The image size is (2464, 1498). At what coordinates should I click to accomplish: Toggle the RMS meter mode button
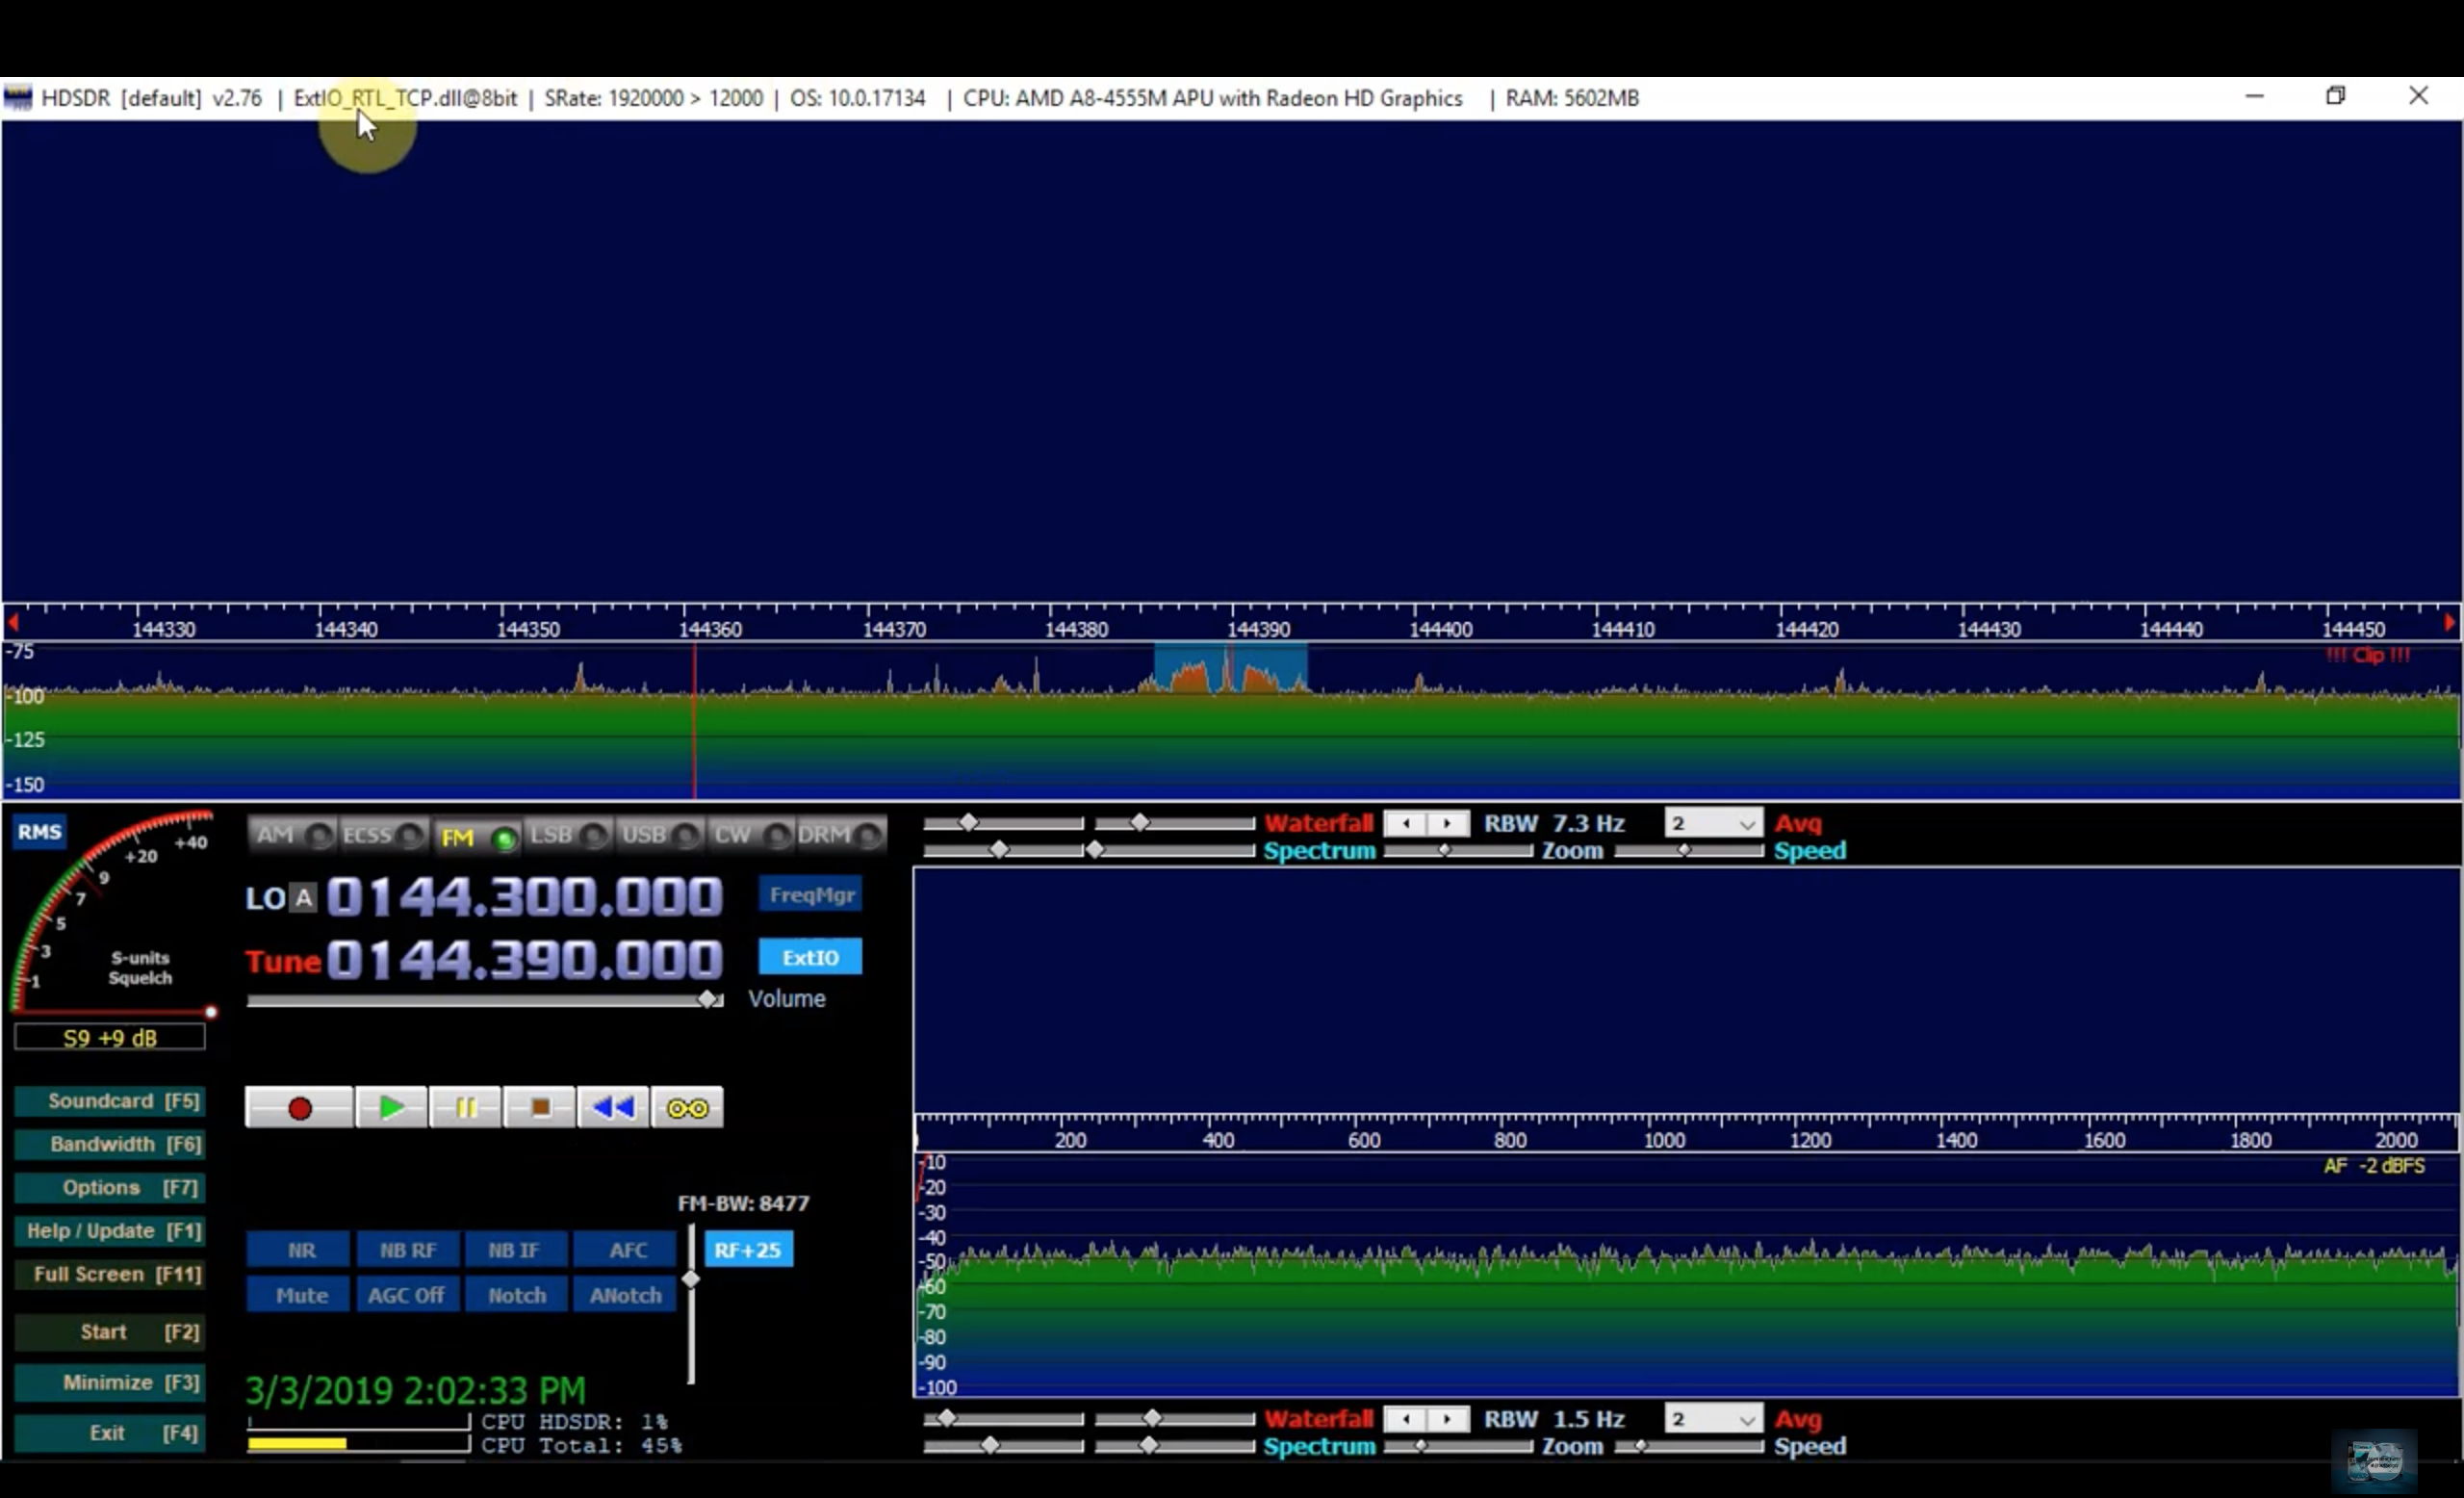tap(40, 832)
